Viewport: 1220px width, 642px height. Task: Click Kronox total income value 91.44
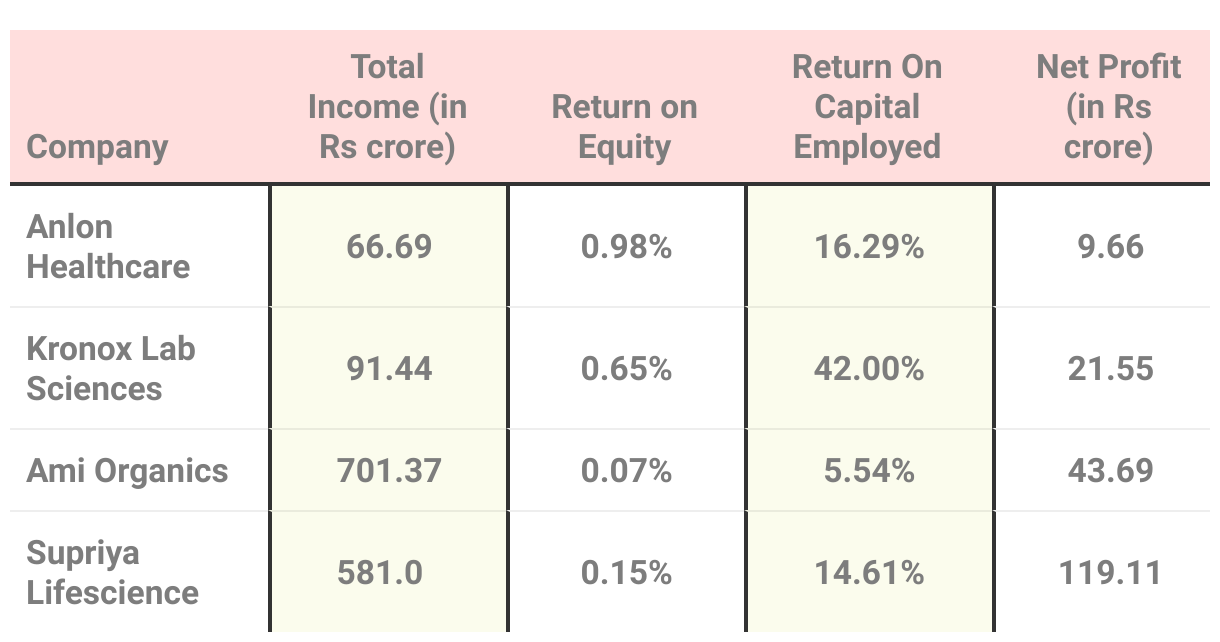pos(389,369)
